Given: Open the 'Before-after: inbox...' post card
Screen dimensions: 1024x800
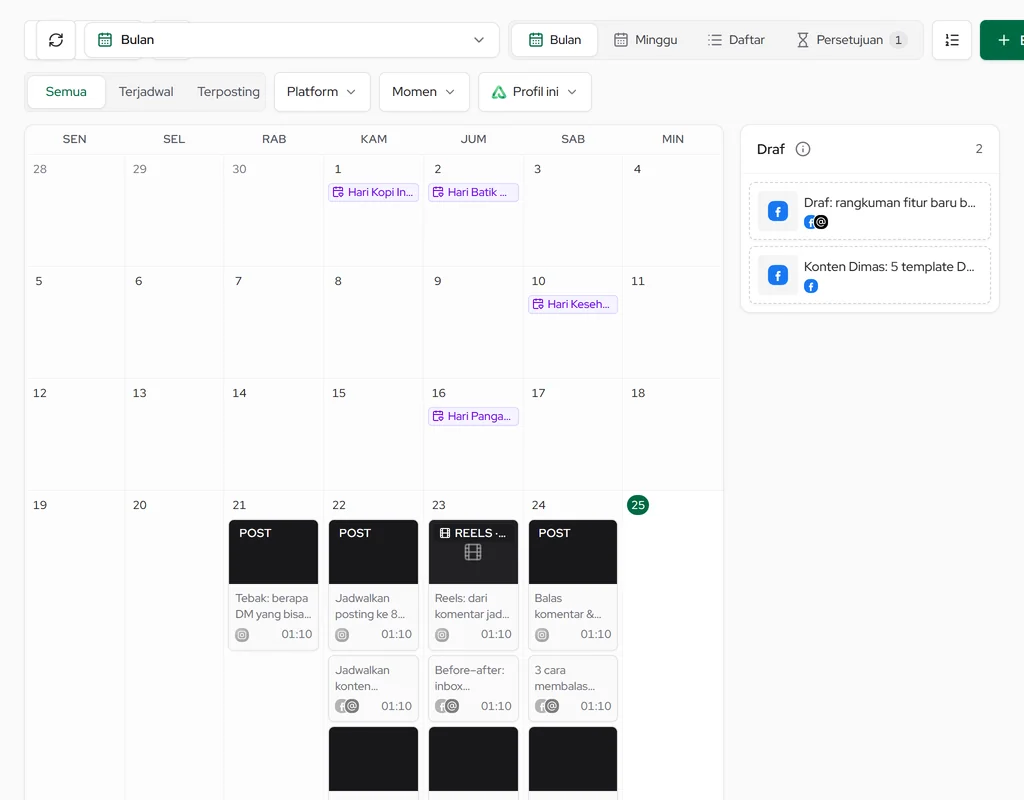Looking at the screenshot, I should (x=473, y=688).
